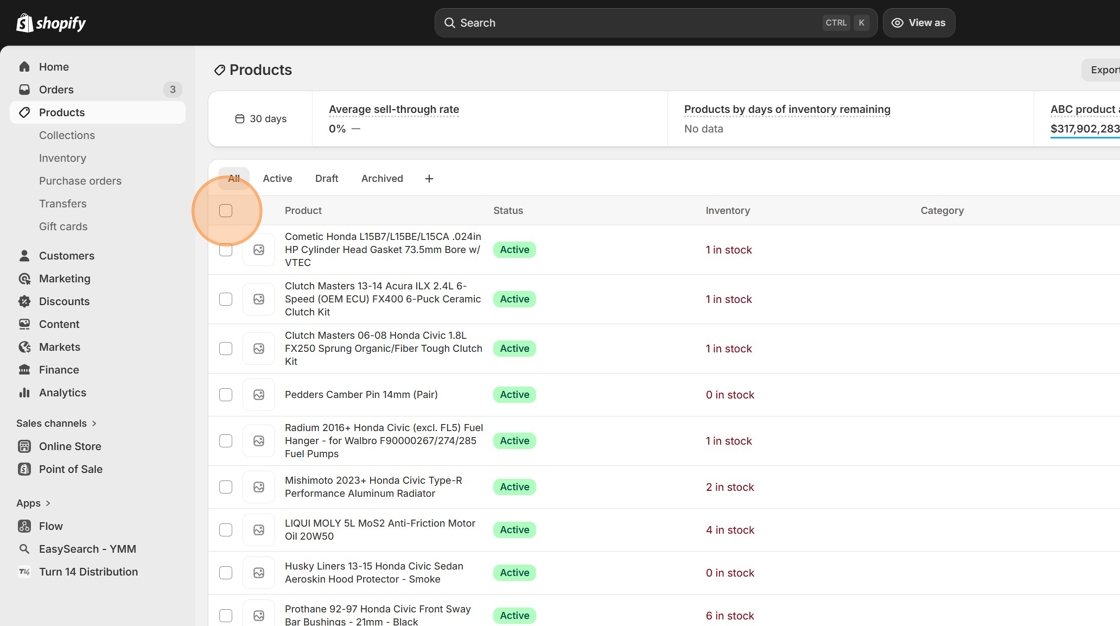Select Prothane Sway Bar Bushings checkbox
This screenshot has height=626, width=1120.
click(226, 616)
